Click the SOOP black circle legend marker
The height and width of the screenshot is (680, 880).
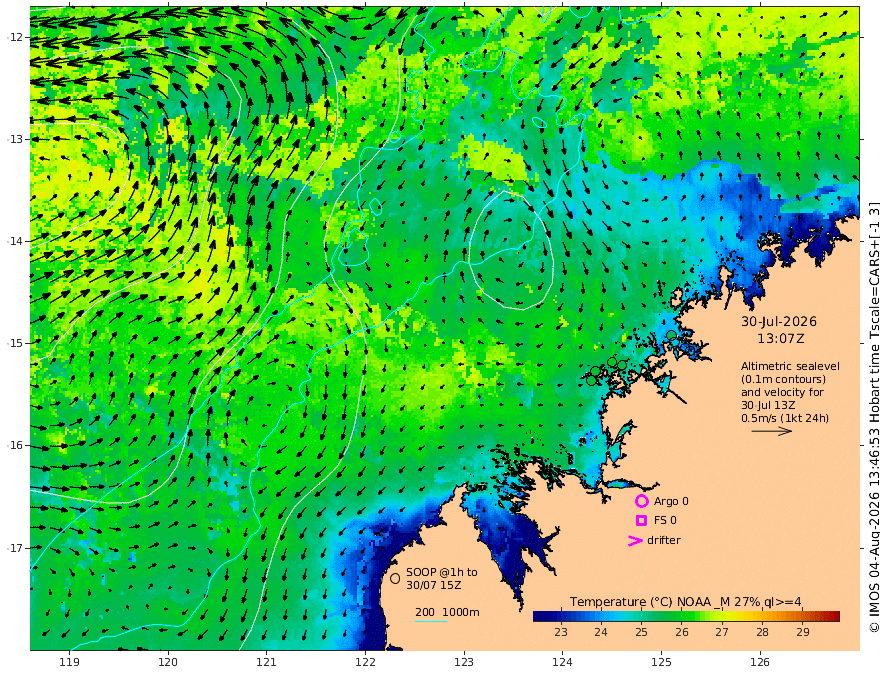pyautogui.click(x=395, y=578)
